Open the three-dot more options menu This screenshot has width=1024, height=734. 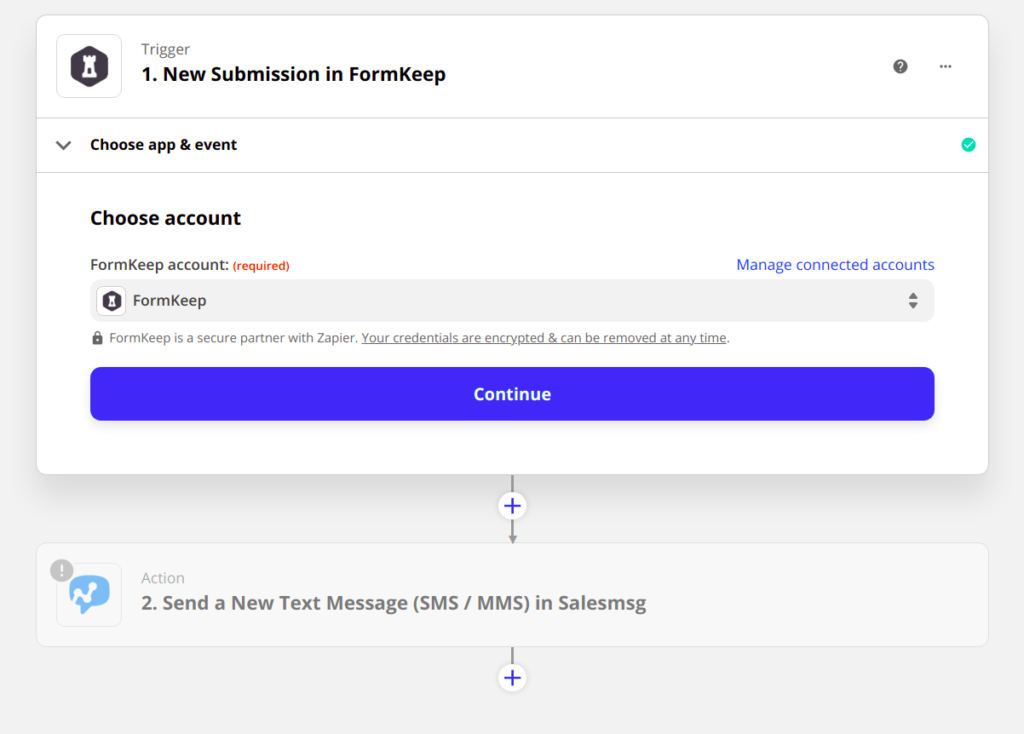(945, 66)
